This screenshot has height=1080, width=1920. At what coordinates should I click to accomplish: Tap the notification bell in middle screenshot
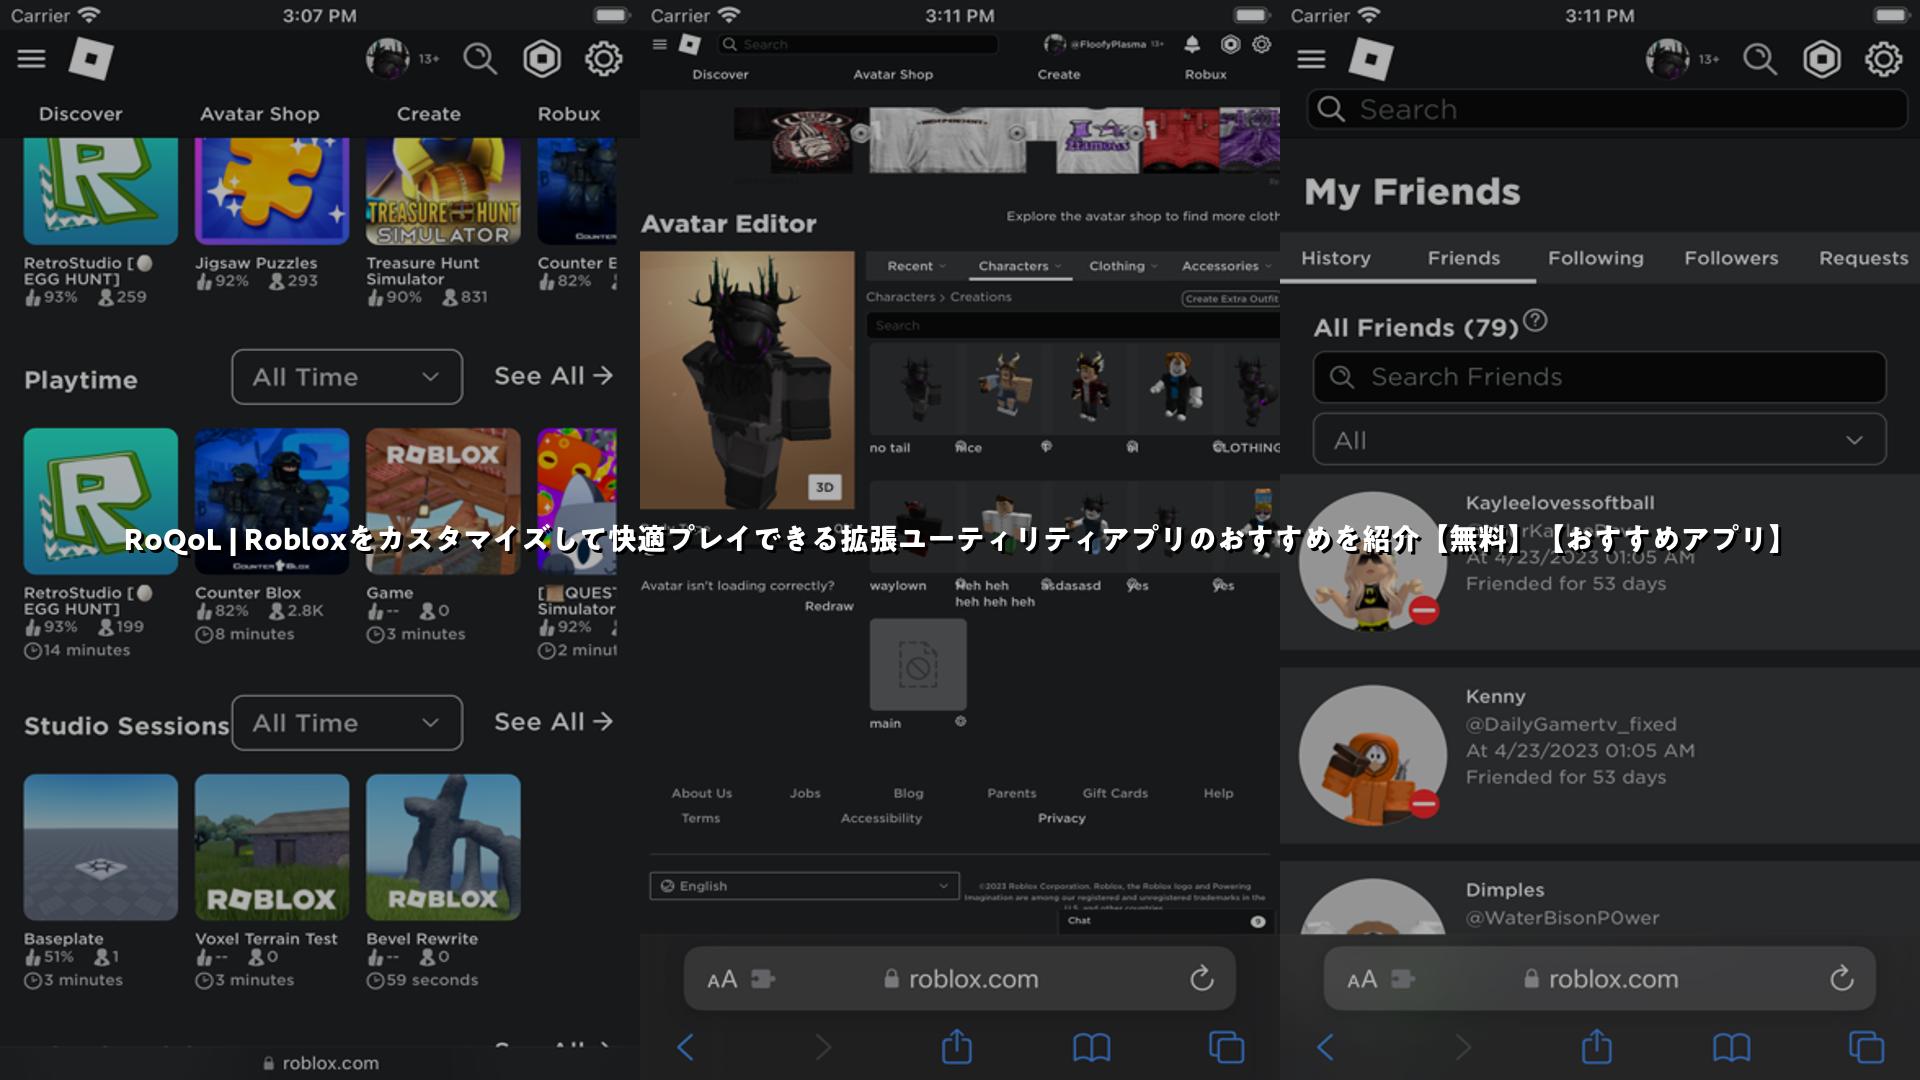1192,44
